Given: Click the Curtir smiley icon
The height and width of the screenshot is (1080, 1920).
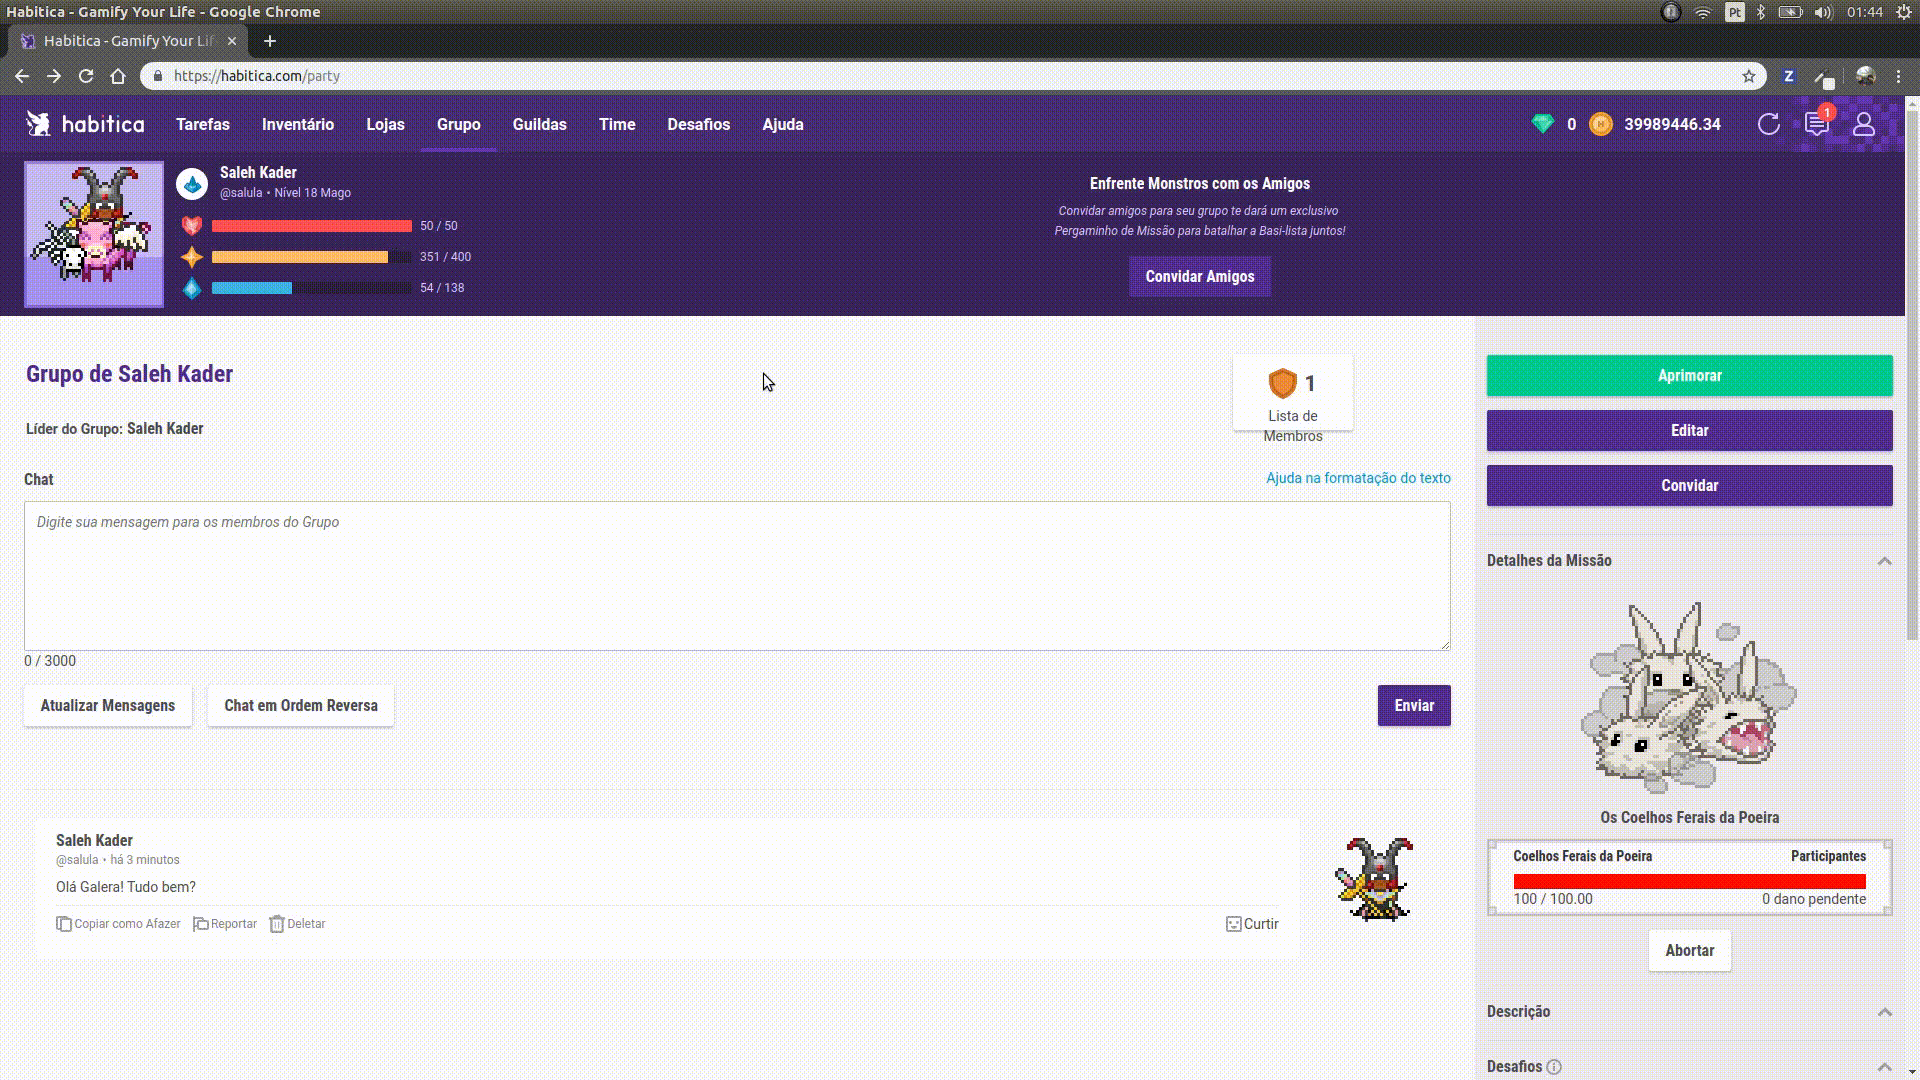Looking at the screenshot, I should tap(1233, 924).
